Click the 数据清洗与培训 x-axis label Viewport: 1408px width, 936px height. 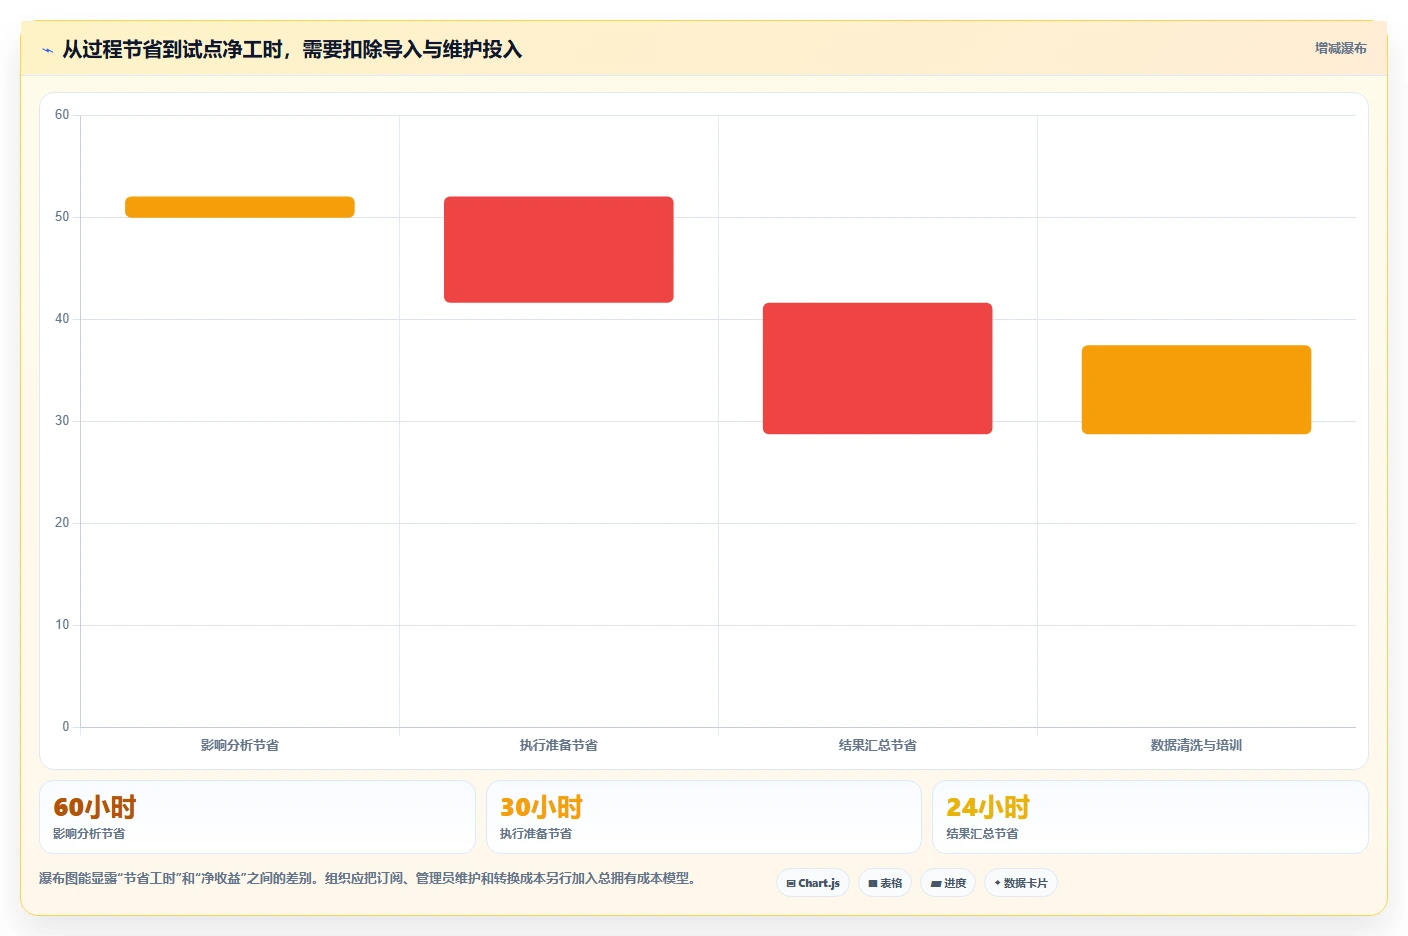pyautogui.click(x=1196, y=745)
